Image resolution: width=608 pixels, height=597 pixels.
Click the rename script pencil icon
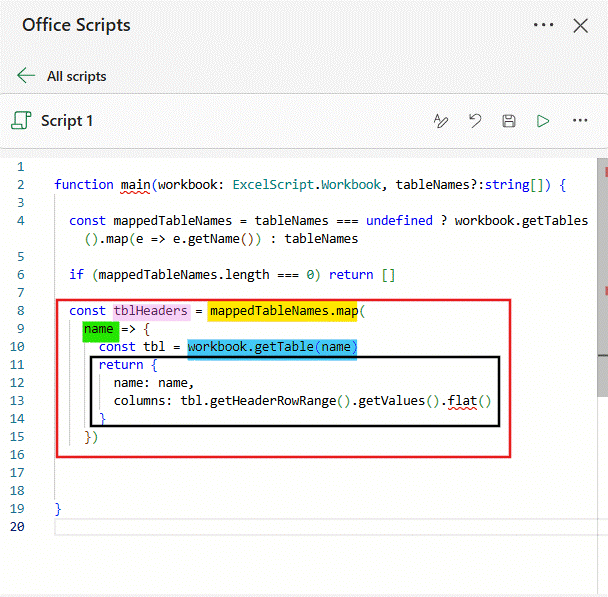click(440, 121)
